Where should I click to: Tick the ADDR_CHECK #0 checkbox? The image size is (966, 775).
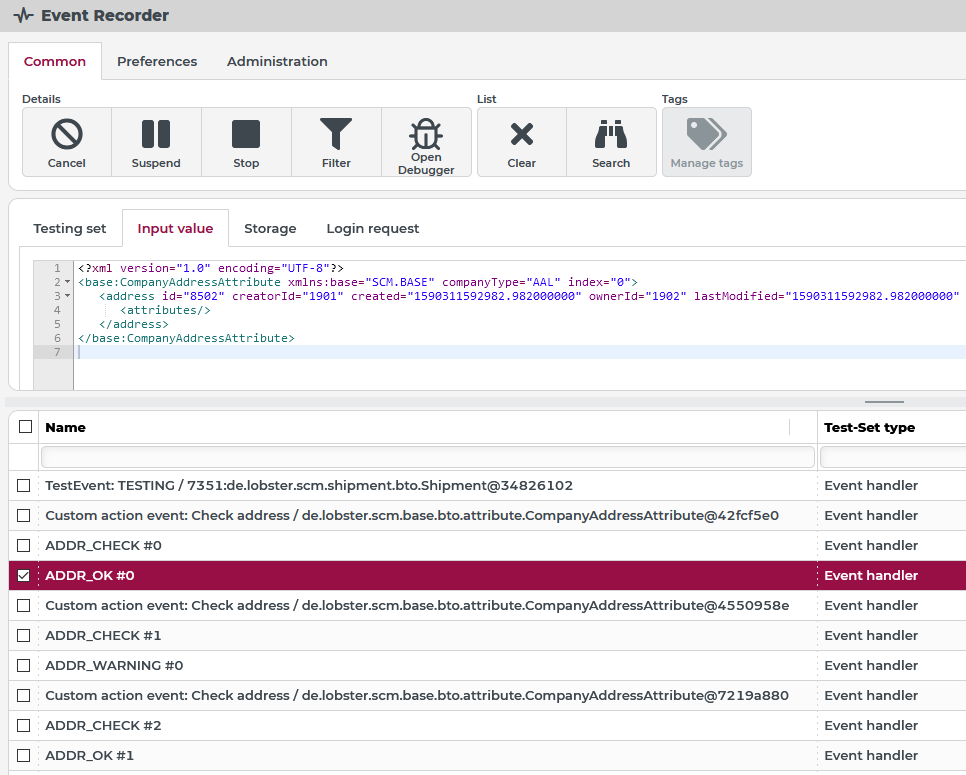pyautogui.click(x=23, y=545)
